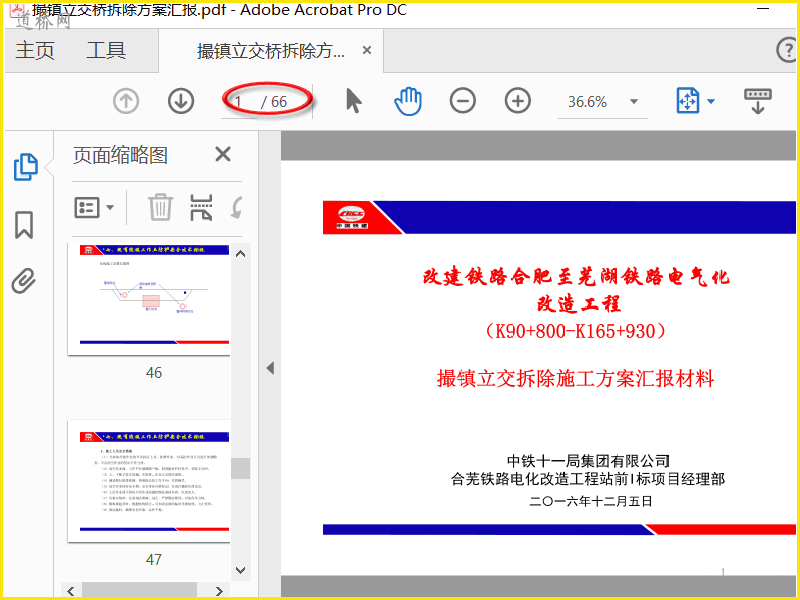Select page 46 thumbnail

[x=149, y=299]
